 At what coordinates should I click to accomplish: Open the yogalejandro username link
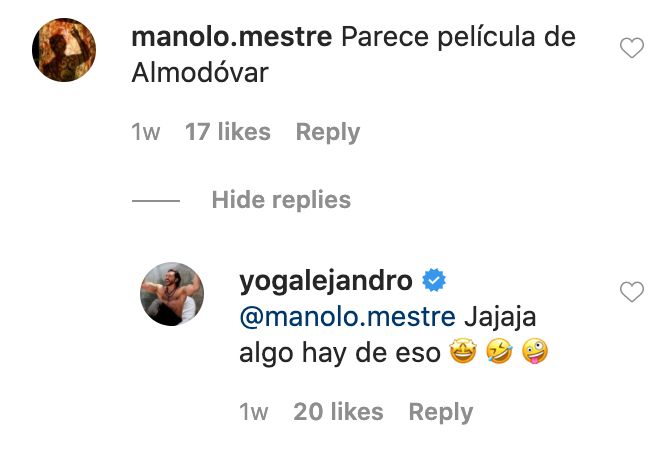click(326, 281)
